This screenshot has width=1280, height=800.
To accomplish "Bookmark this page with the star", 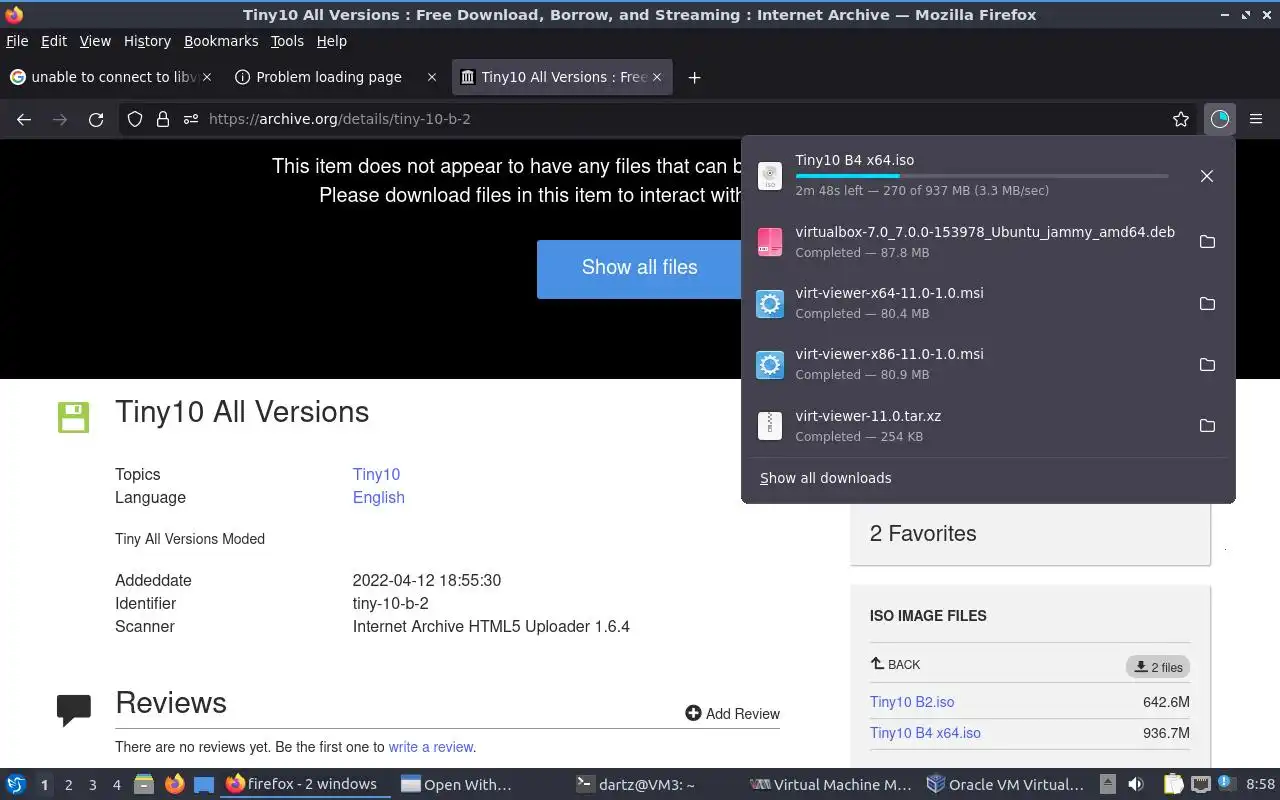I will [x=1181, y=119].
